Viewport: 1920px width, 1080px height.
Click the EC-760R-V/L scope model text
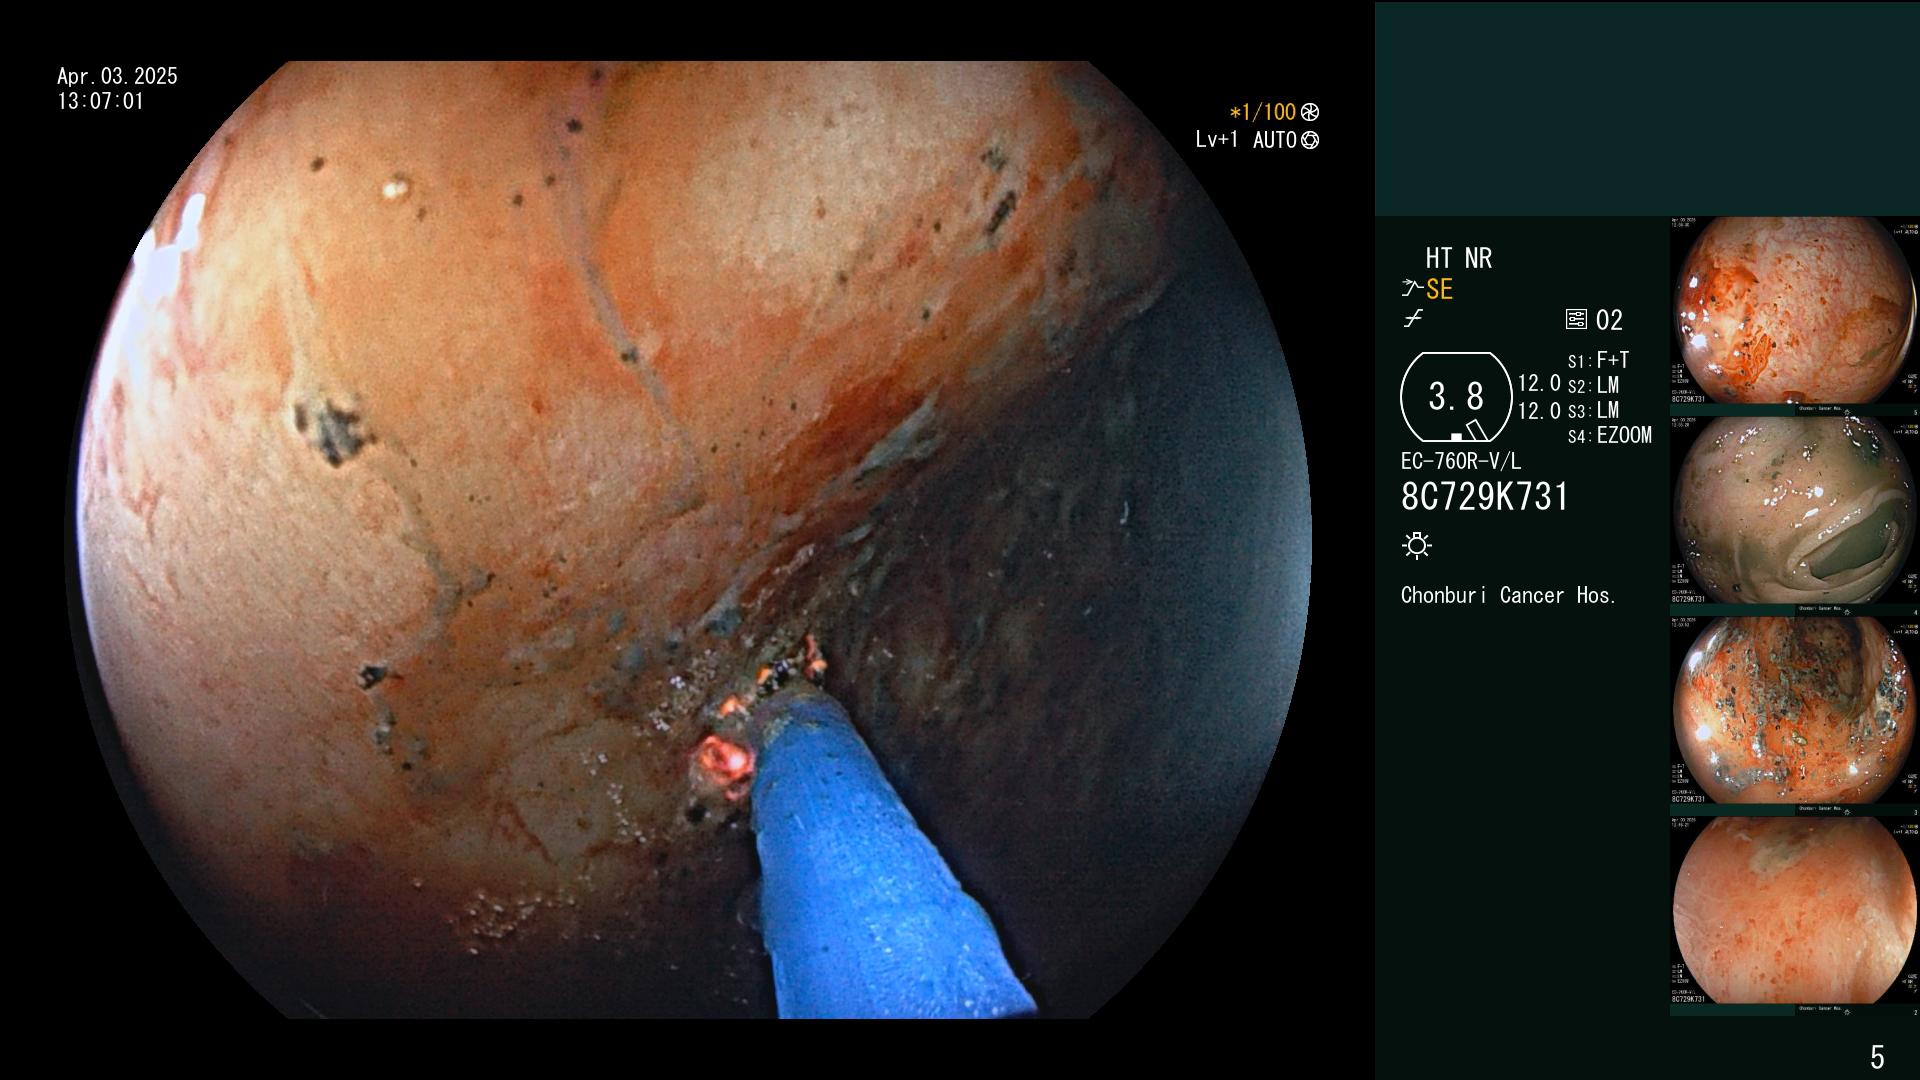(x=1461, y=462)
